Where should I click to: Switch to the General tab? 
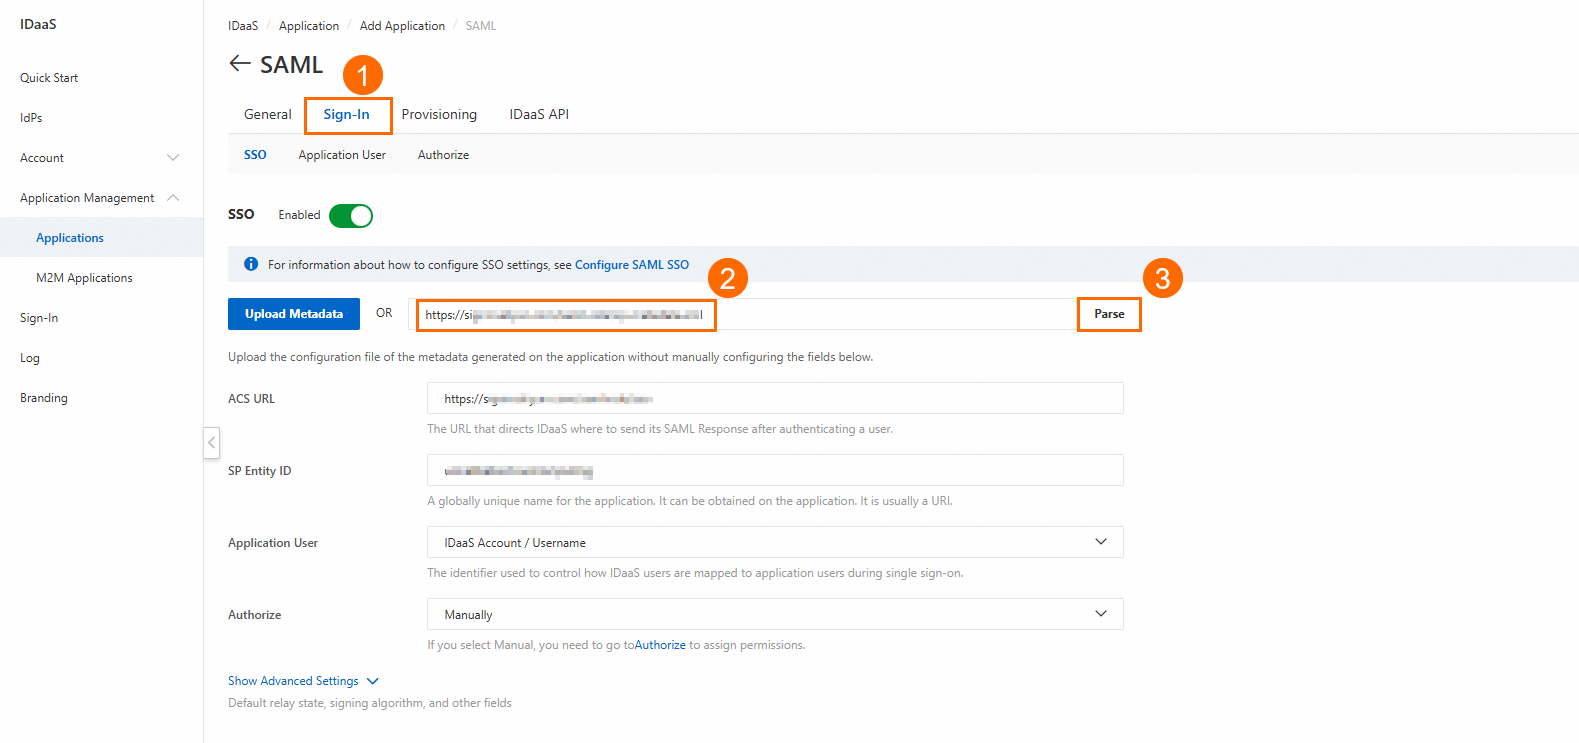tap(268, 114)
